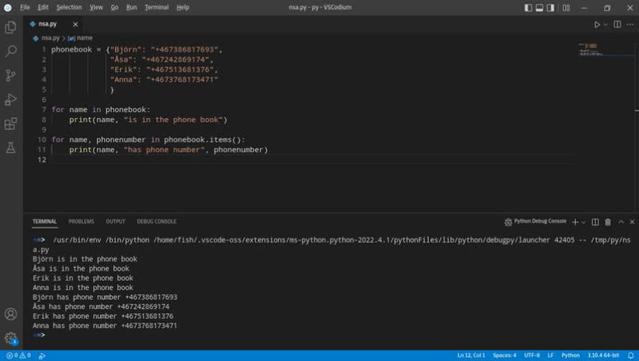Toggle the secondary side bar layout icon
The image size is (639, 361).
(x=551, y=8)
